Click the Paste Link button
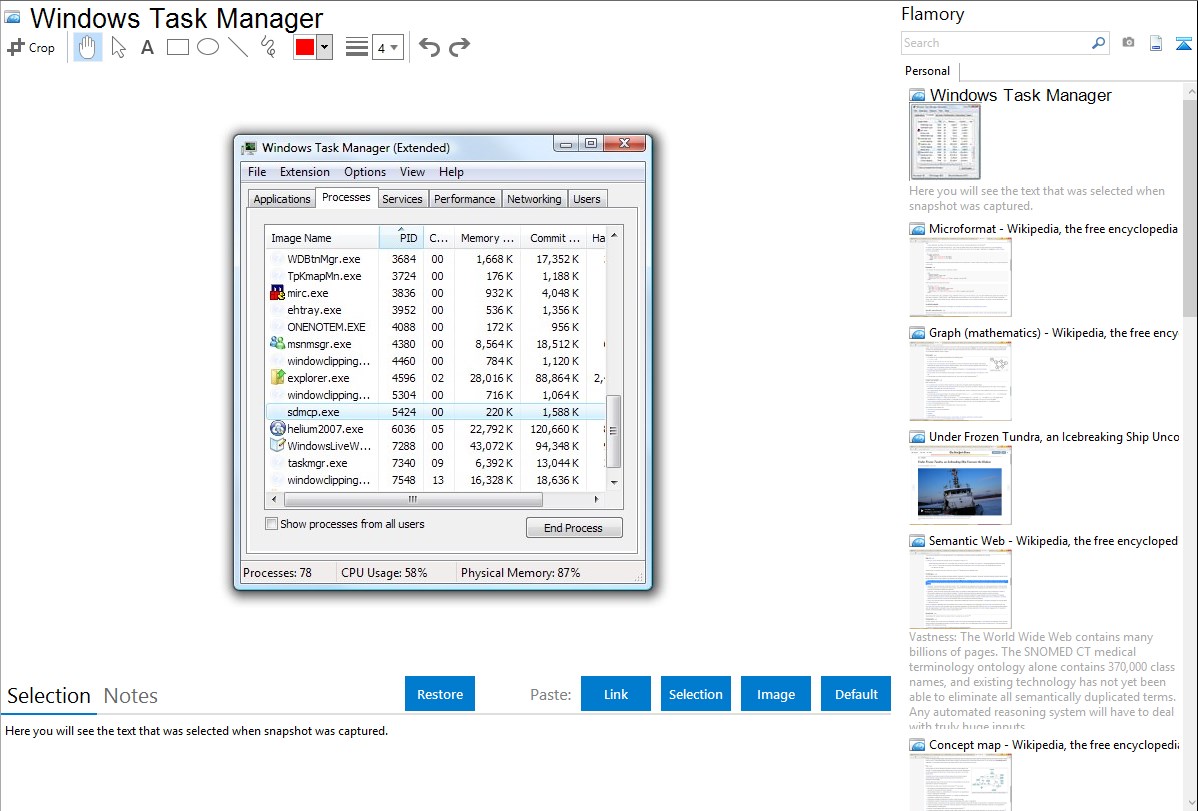Screen dimensions: 1198x811 coord(616,694)
